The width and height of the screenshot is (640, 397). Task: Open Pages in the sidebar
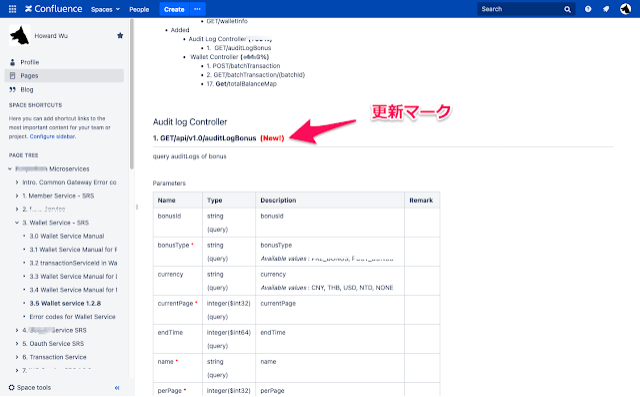click(x=64, y=75)
